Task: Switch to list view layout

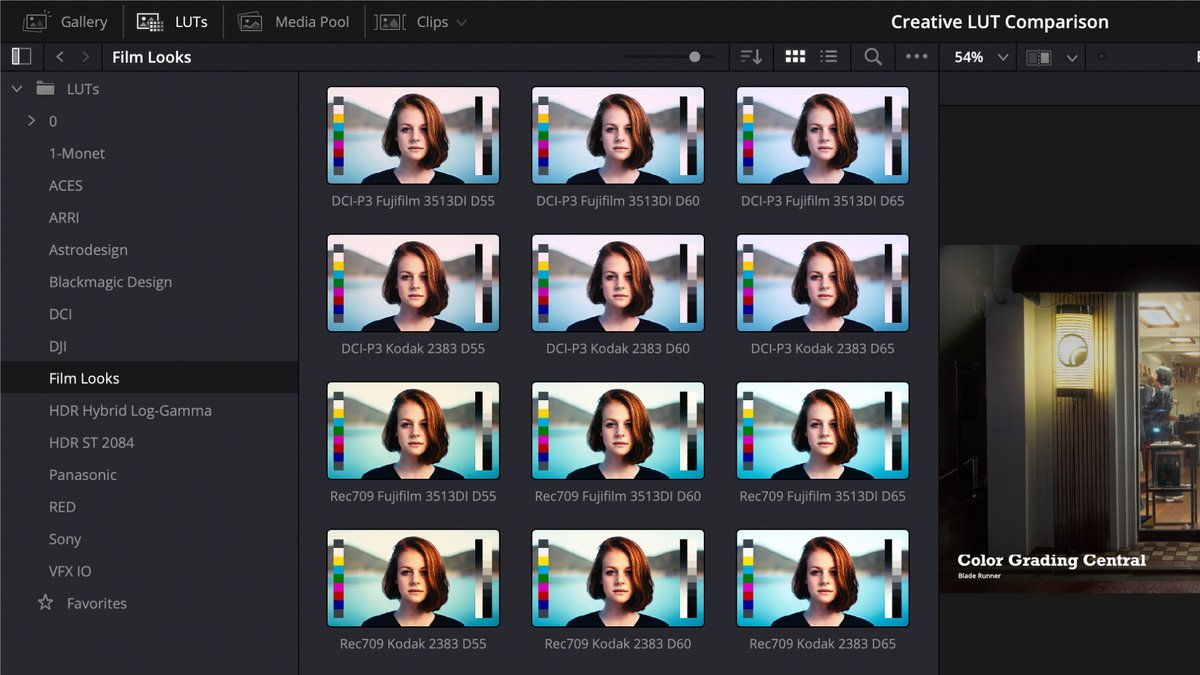Action: pyautogui.click(x=829, y=57)
